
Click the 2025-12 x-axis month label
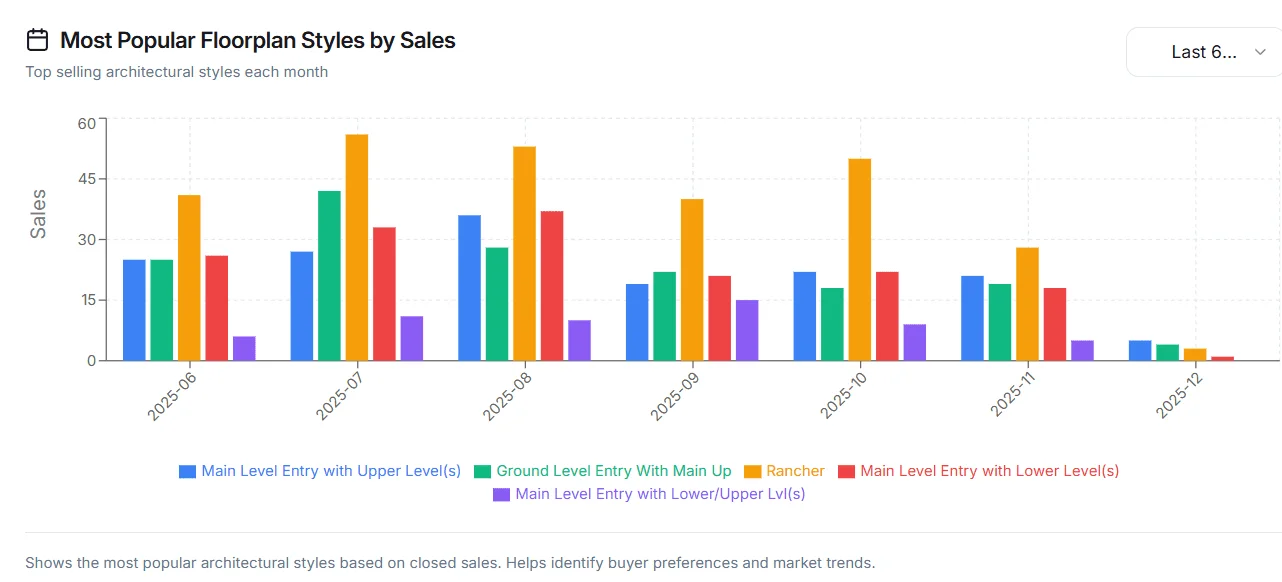click(x=1177, y=394)
